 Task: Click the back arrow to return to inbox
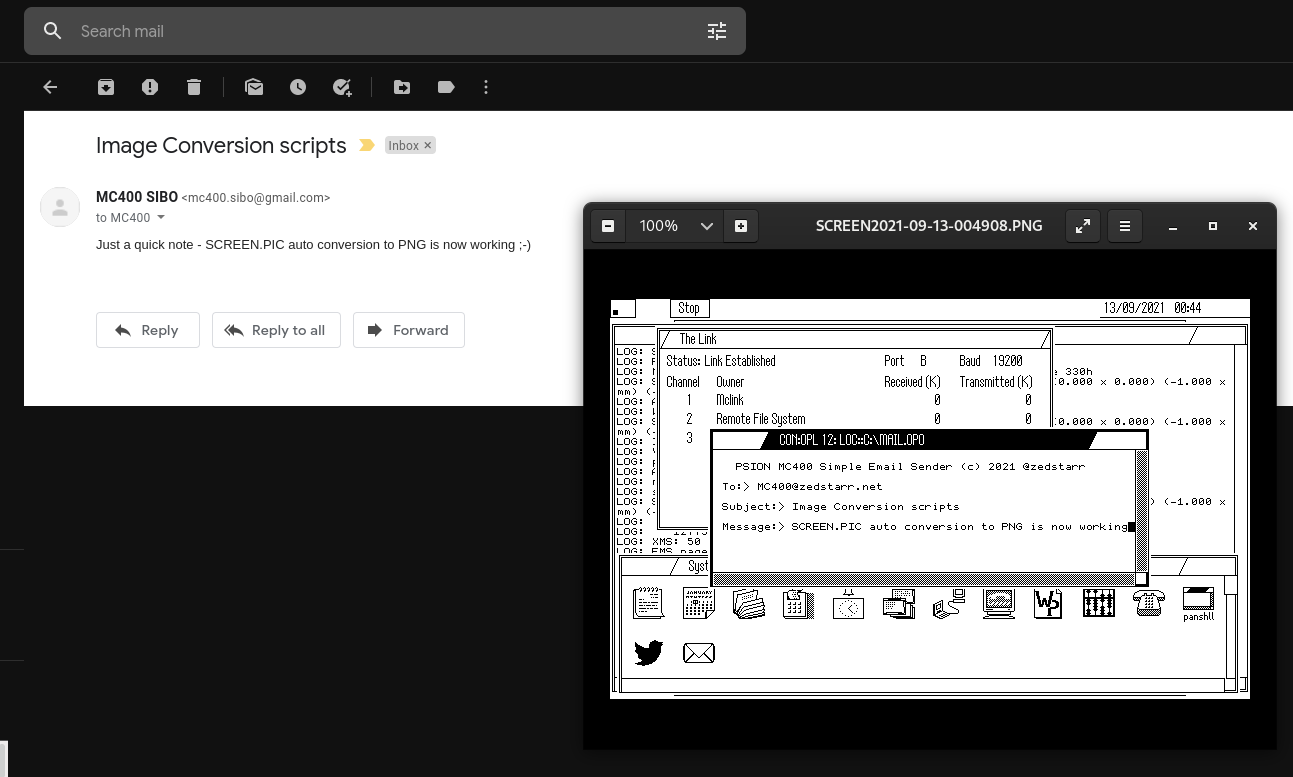(50, 88)
